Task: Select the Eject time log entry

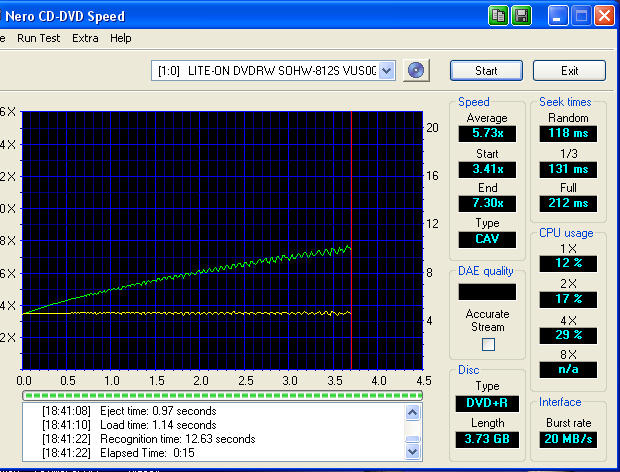Action: point(129,411)
